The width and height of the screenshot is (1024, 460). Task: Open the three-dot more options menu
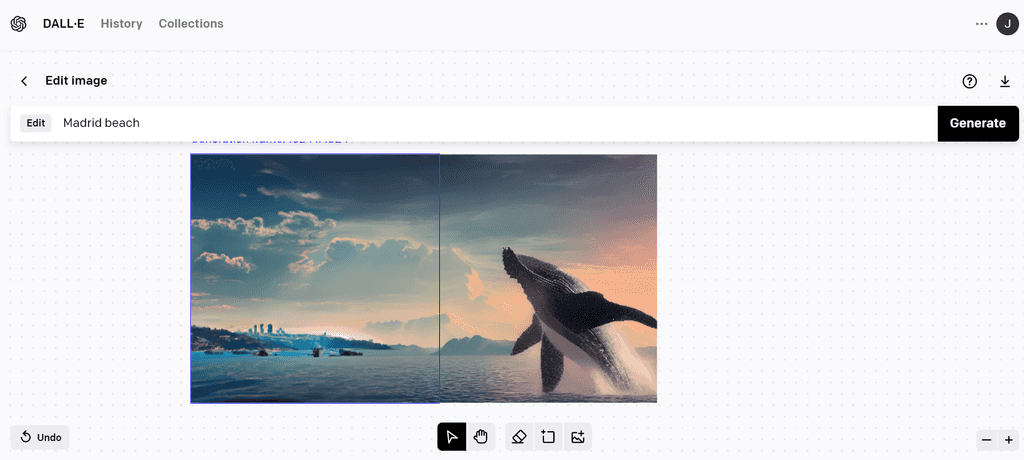(982, 24)
